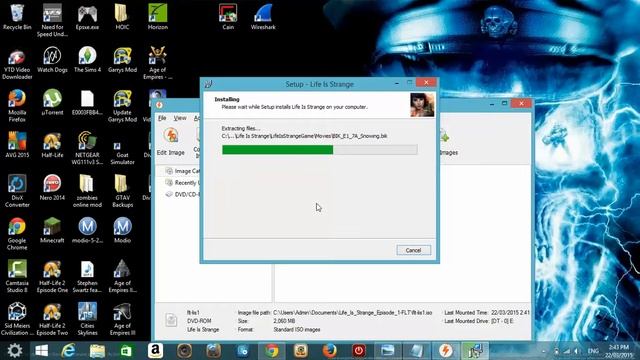Click the Windows Start button

click(x=41, y=351)
